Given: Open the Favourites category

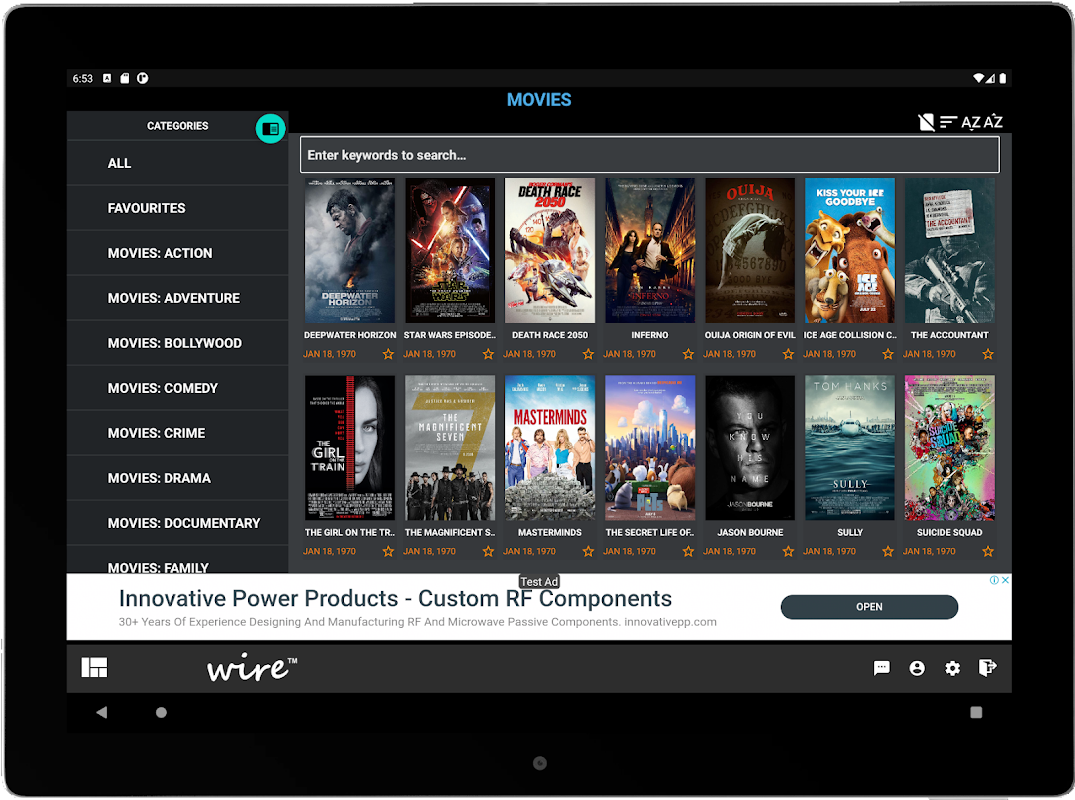Looking at the screenshot, I should point(146,208).
